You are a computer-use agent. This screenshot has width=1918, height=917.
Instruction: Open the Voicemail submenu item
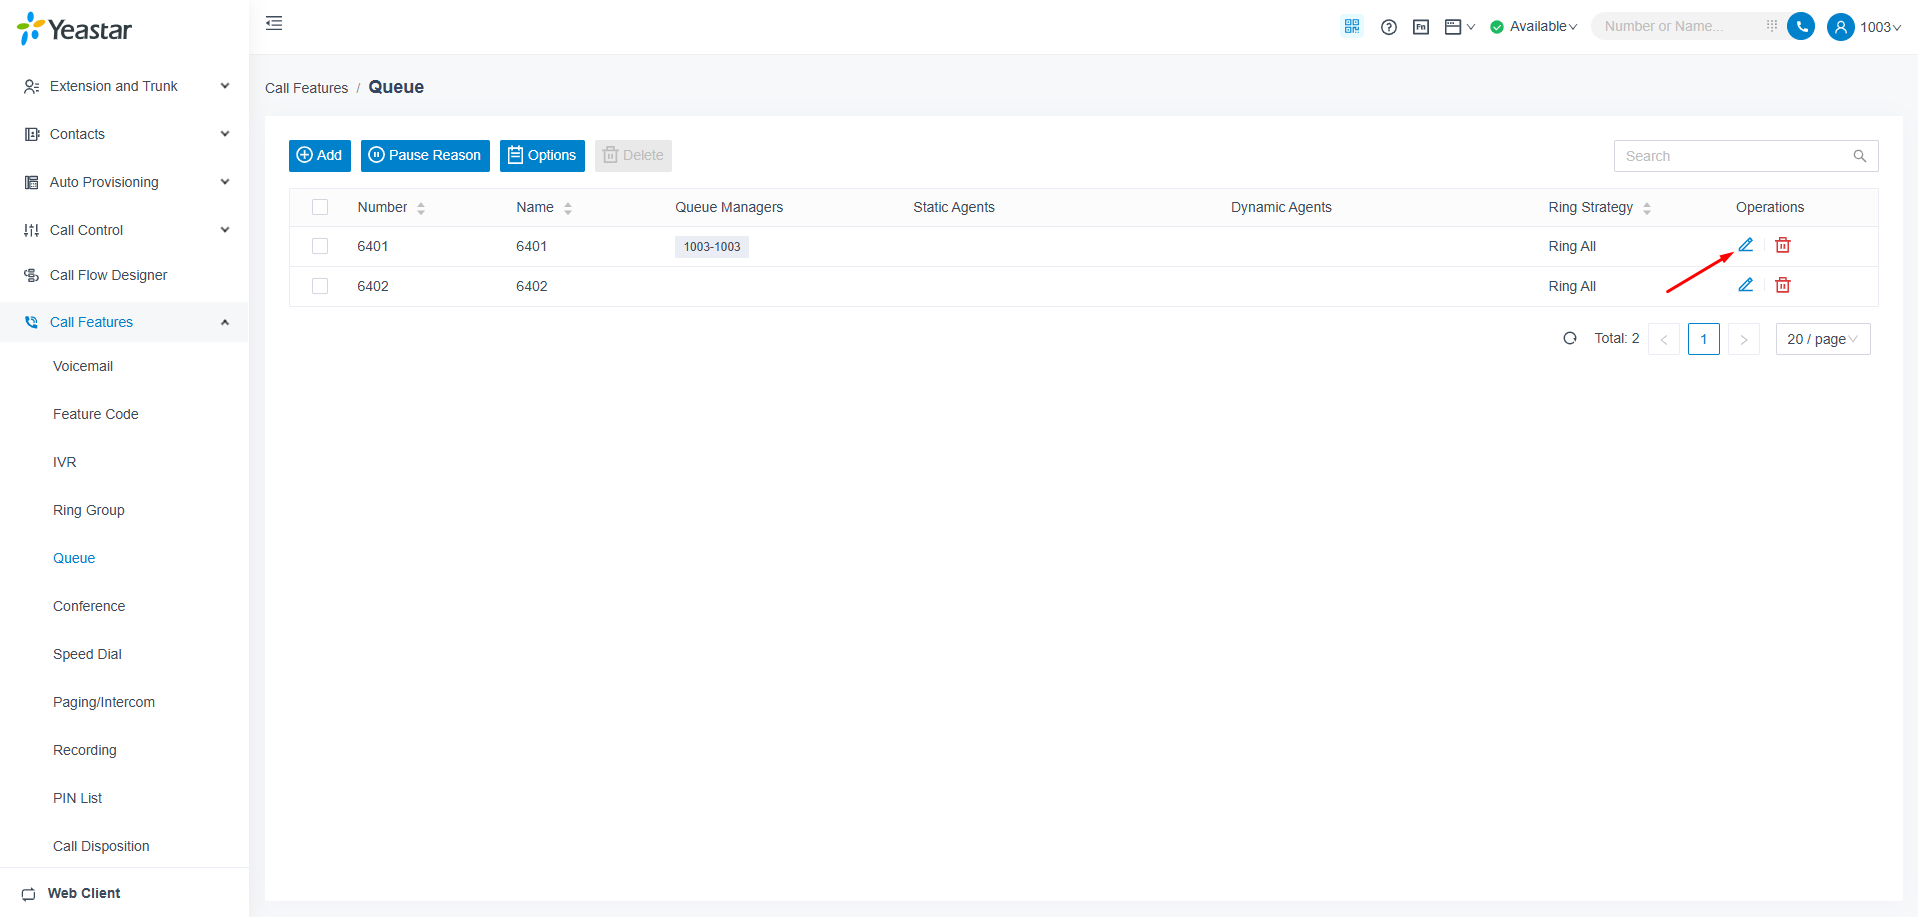tap(83, 366)
